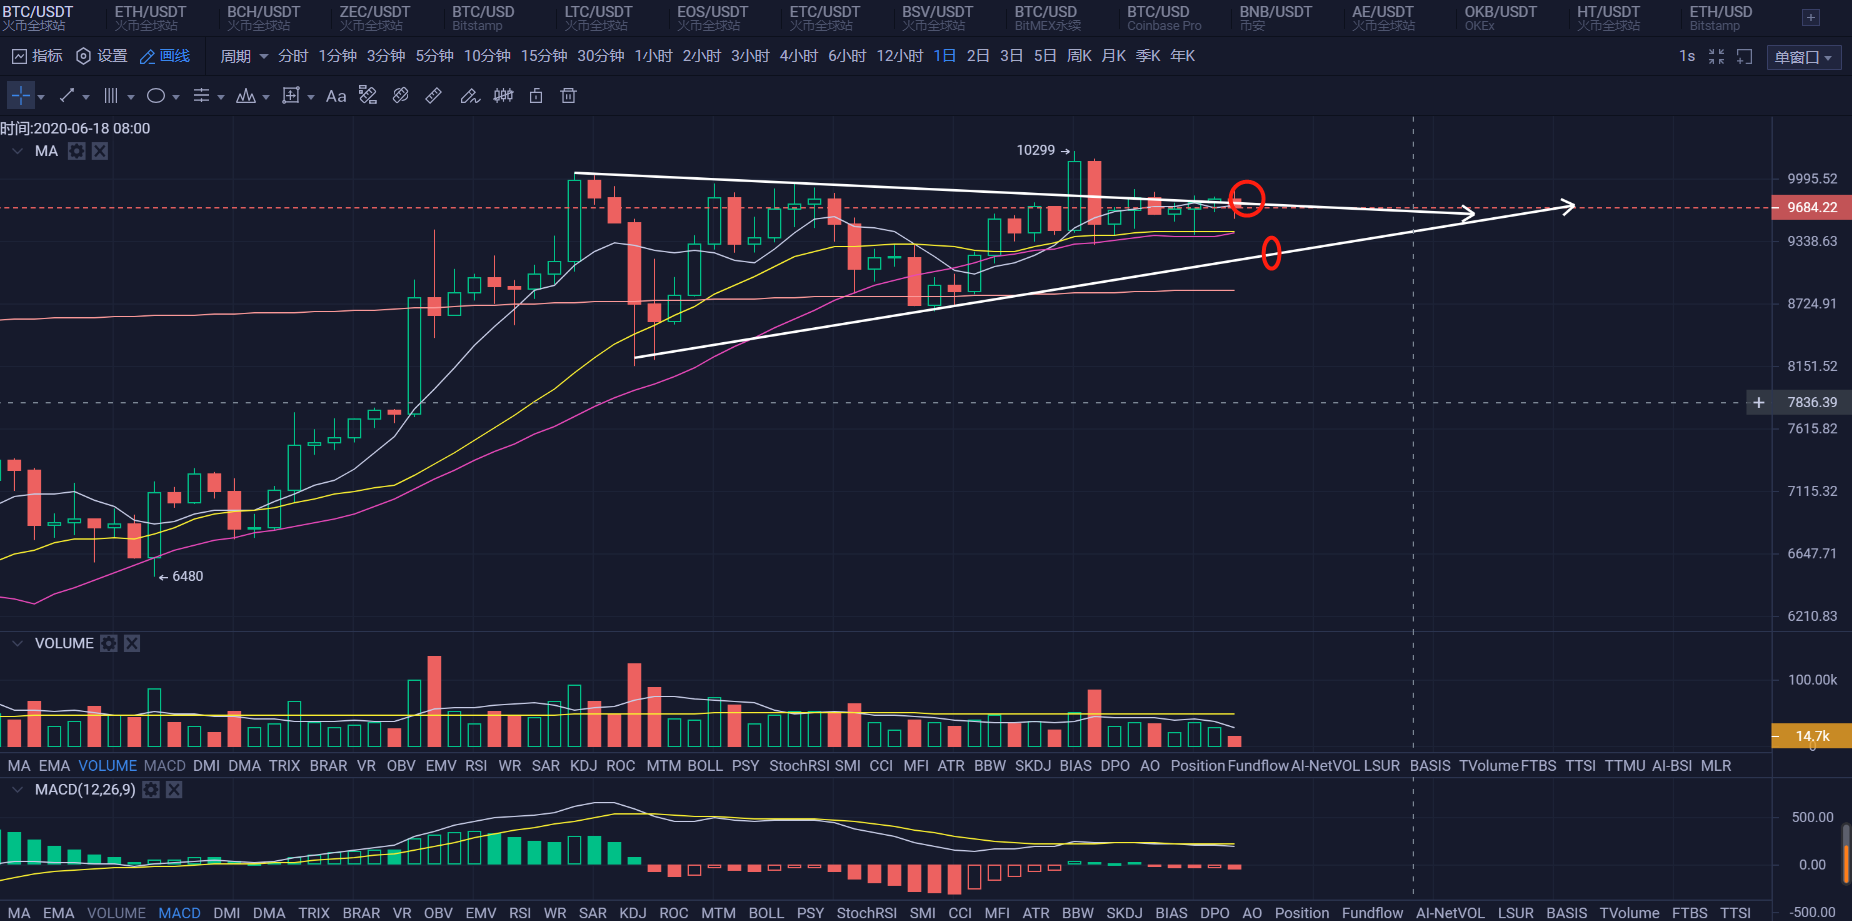Open the 指标 indicators button
The height and width of the screenshot is (921, 1852).
coord(37,56)
